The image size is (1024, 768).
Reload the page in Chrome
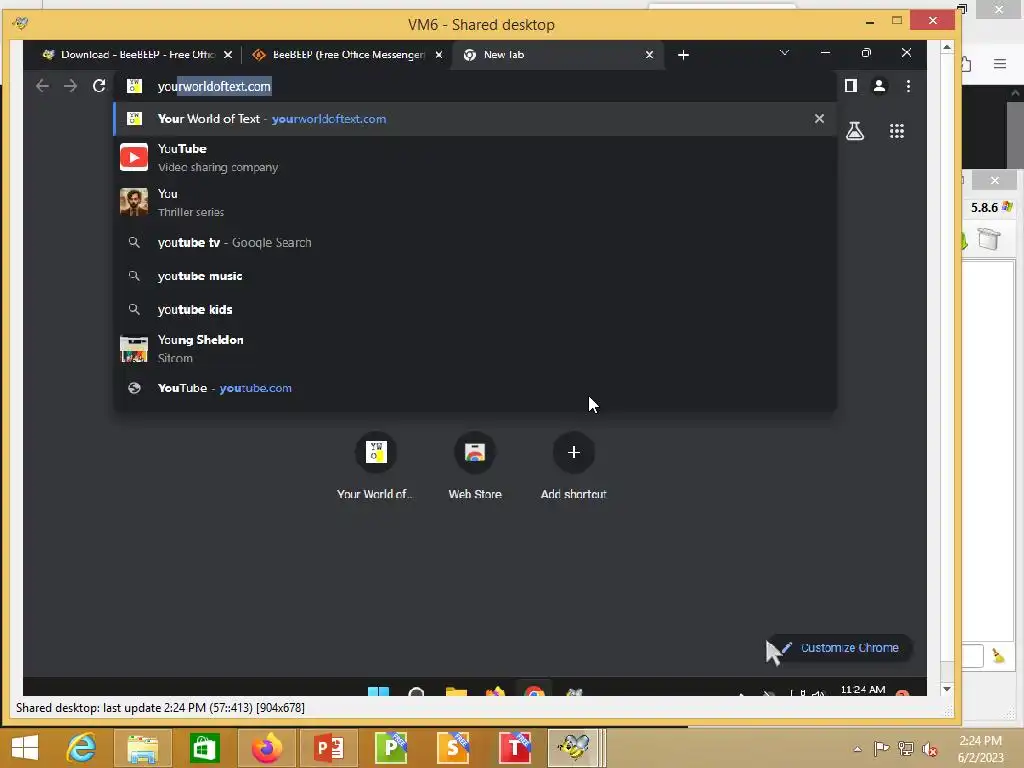(99, 86)
